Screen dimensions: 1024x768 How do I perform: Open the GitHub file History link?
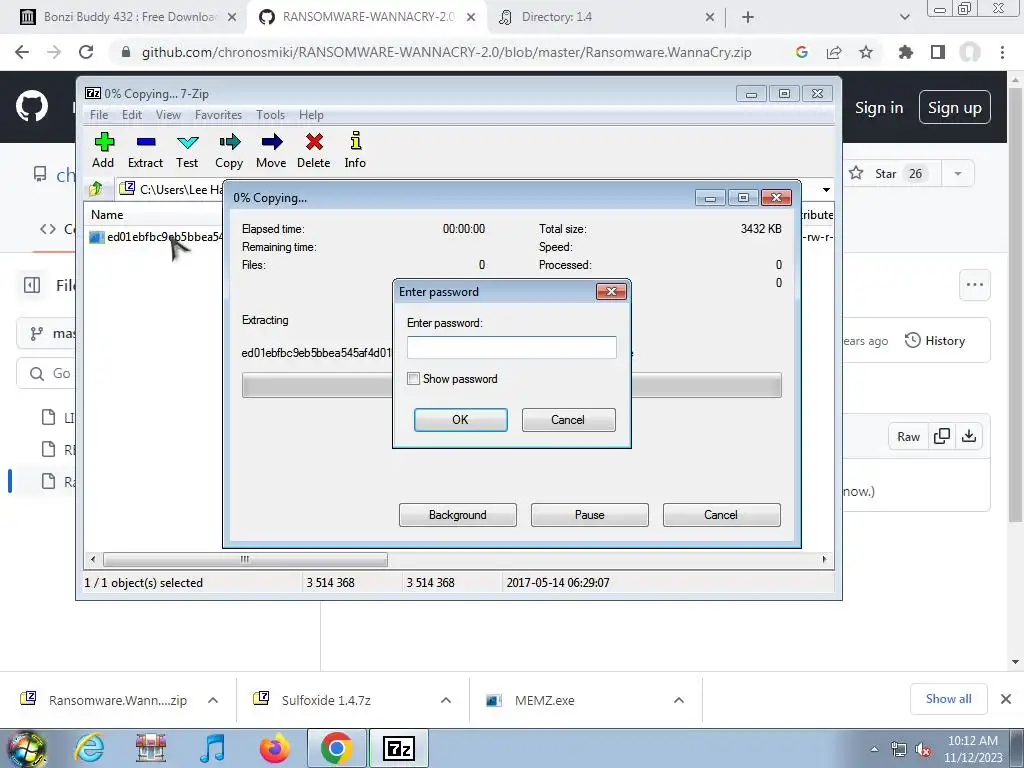[x=935, y=340]
